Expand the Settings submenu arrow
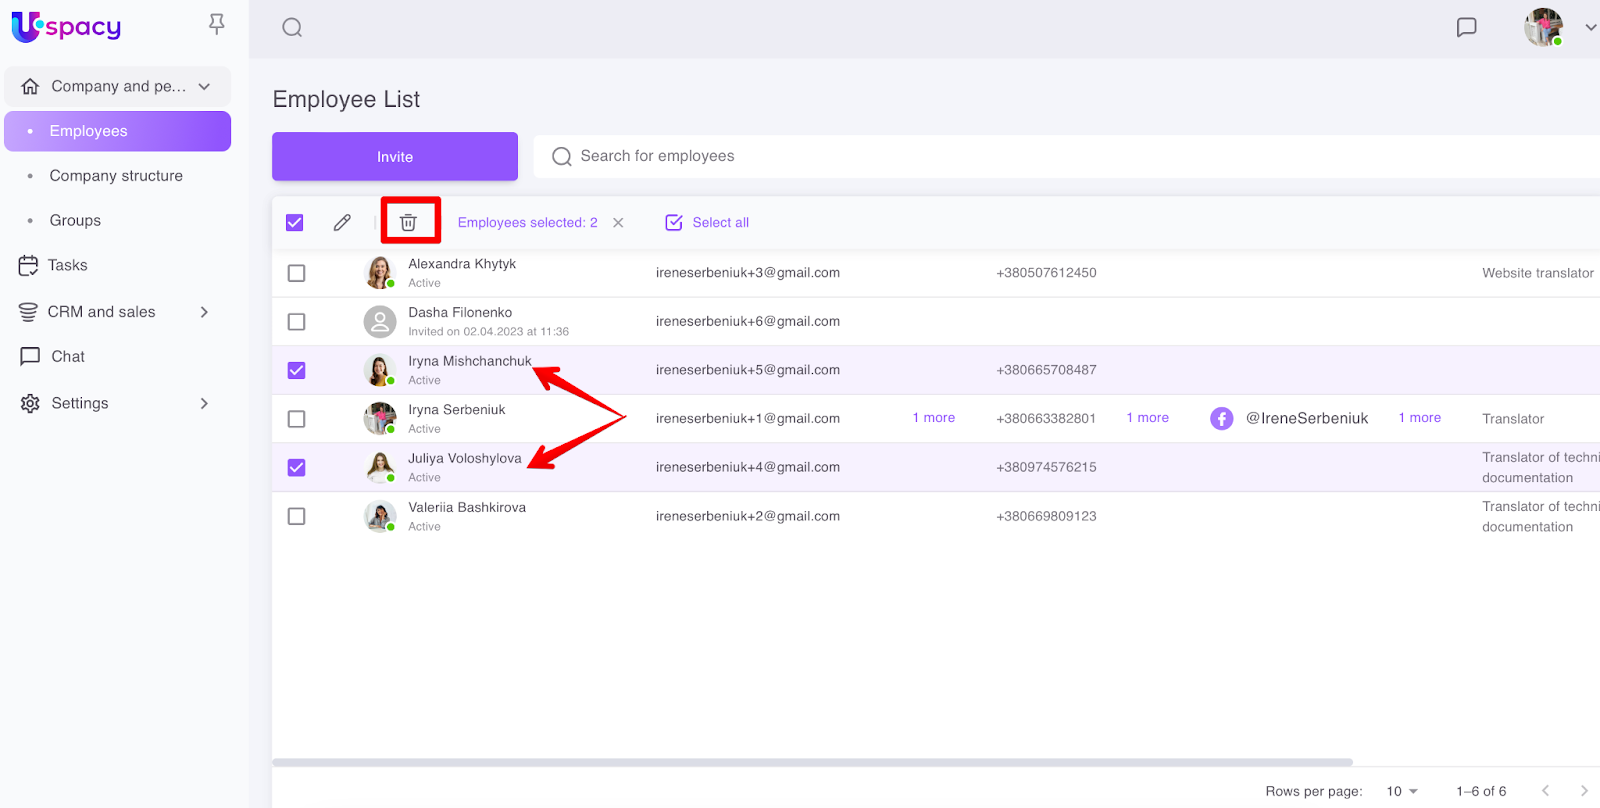The width and height of the screenshot is (1600, 808). [204, 403]
